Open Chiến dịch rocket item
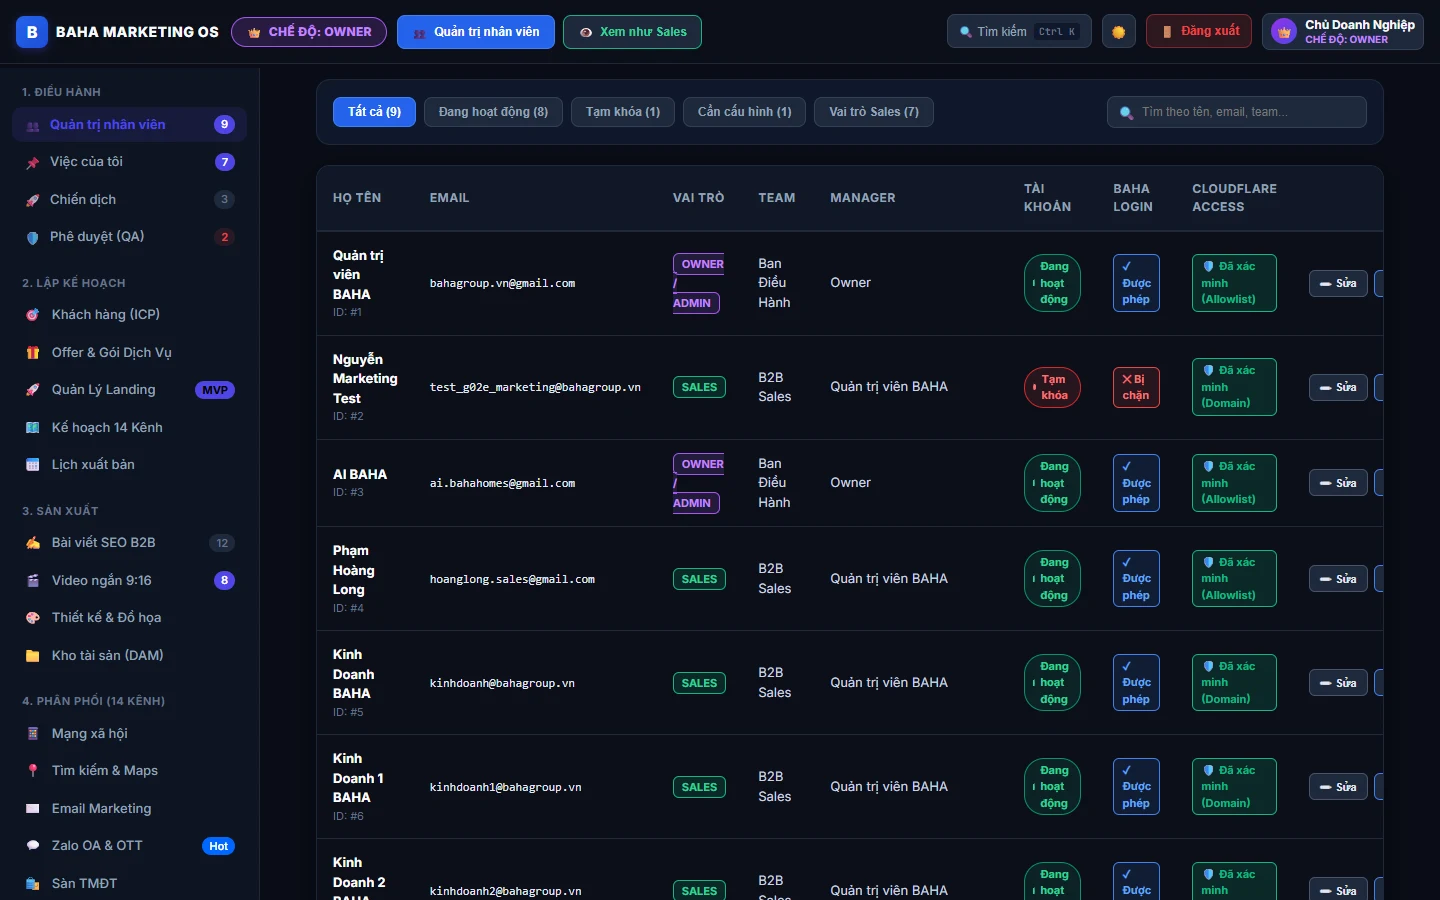 (x=130, y=199)
